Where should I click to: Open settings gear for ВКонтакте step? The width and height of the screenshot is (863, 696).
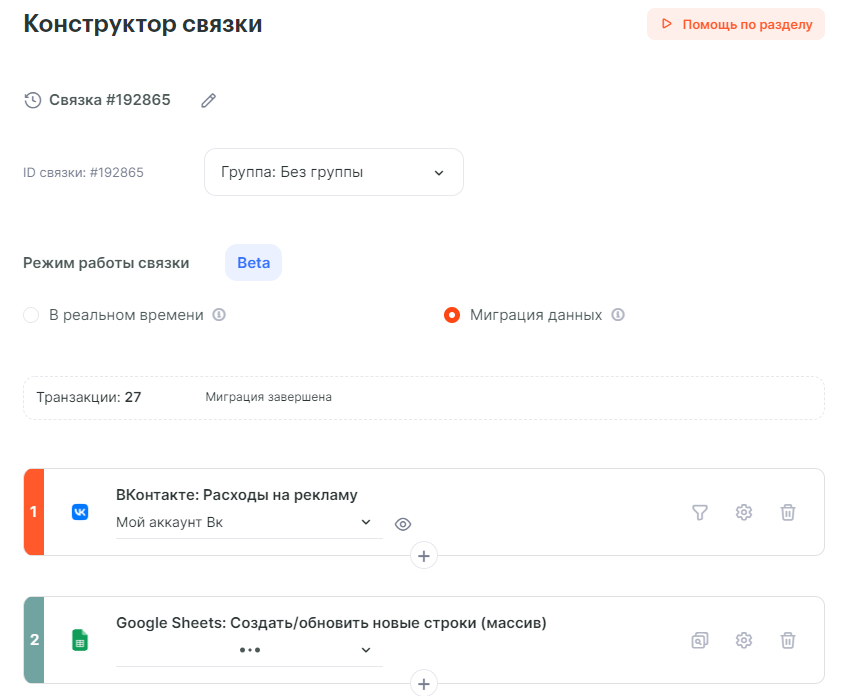point(744,512)
